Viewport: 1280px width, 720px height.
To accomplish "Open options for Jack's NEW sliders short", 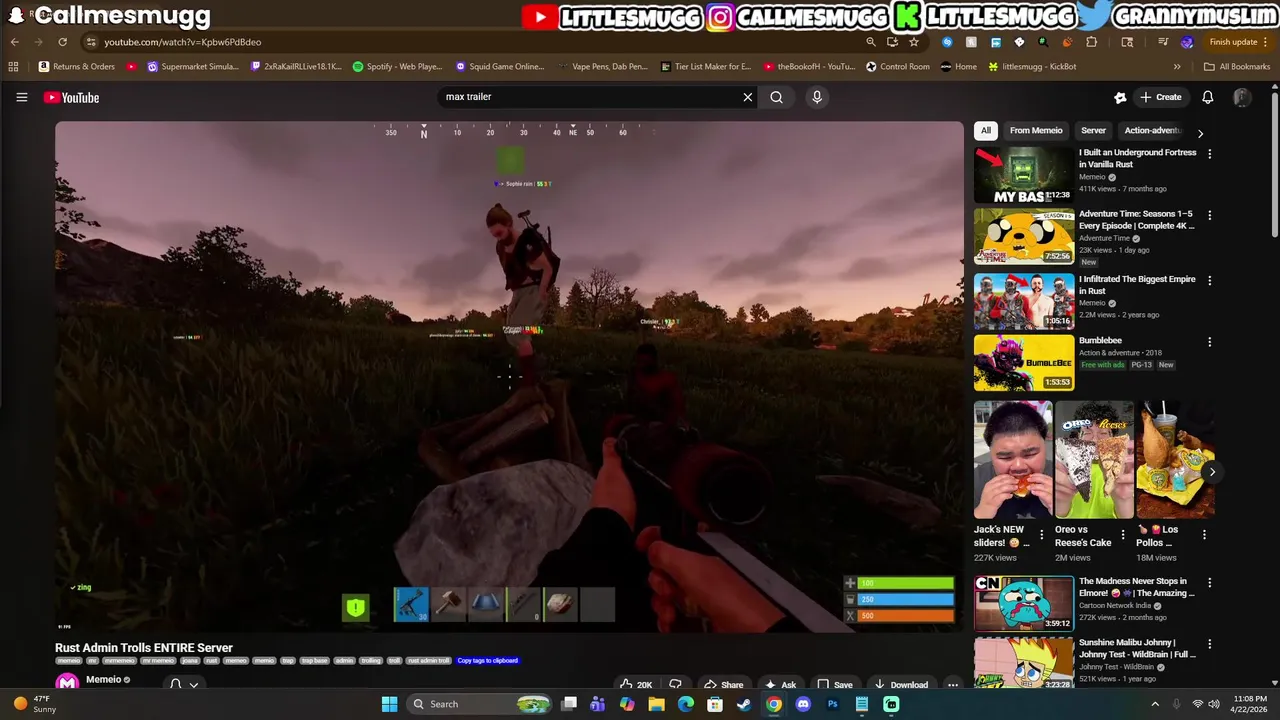I will click(x=1041, y=535).
